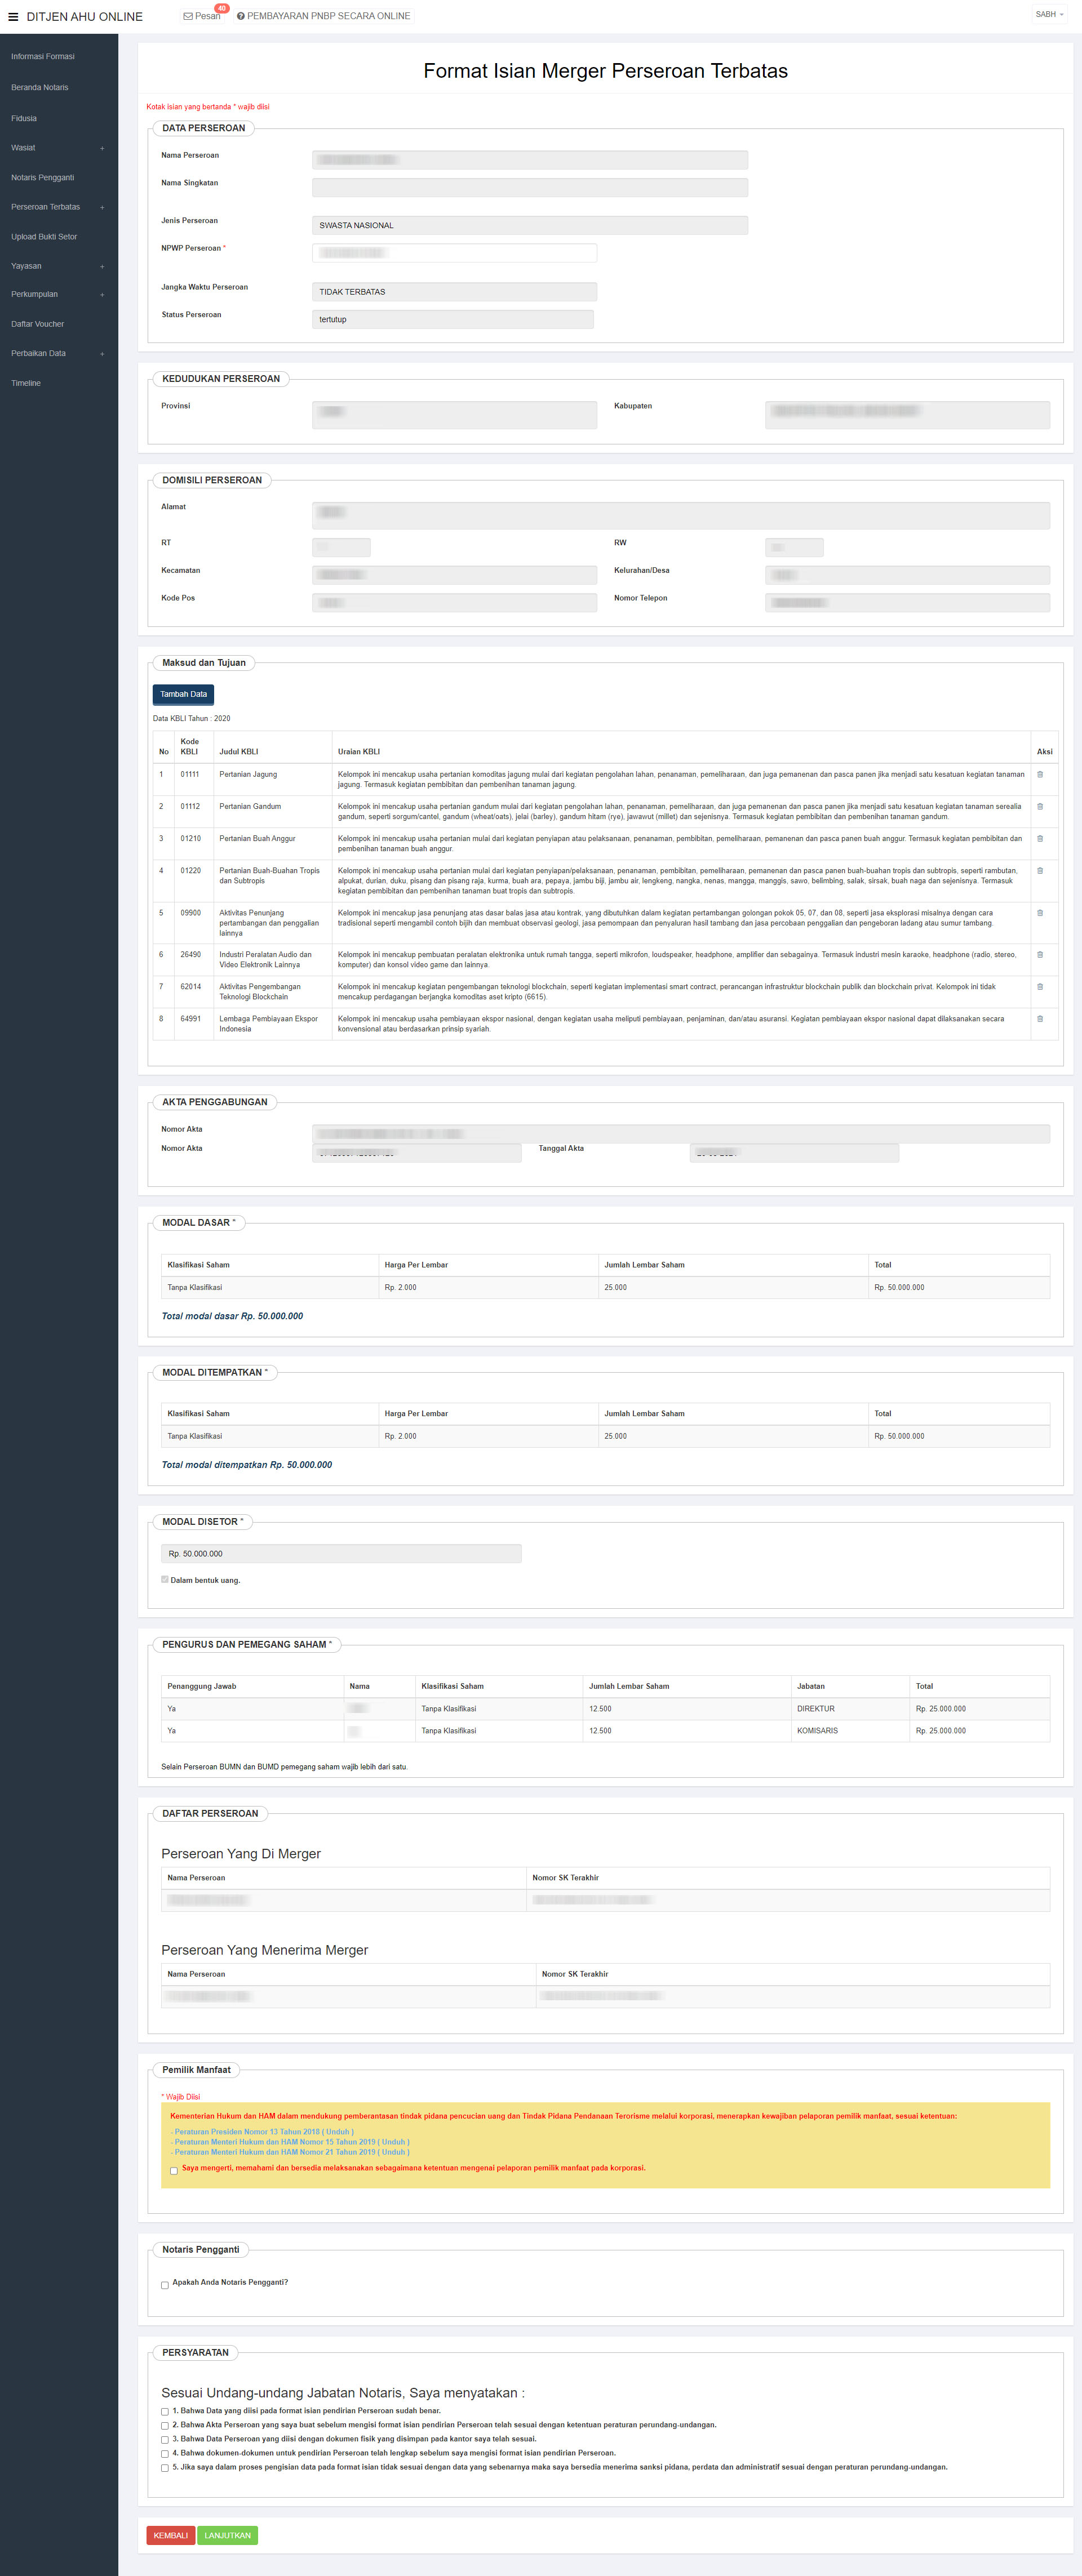Viewport: 1082px width, 2576px height.
Task: Delete the Lembaga Pembiayaan Ekspor row
Action: coord(1040,1019)
